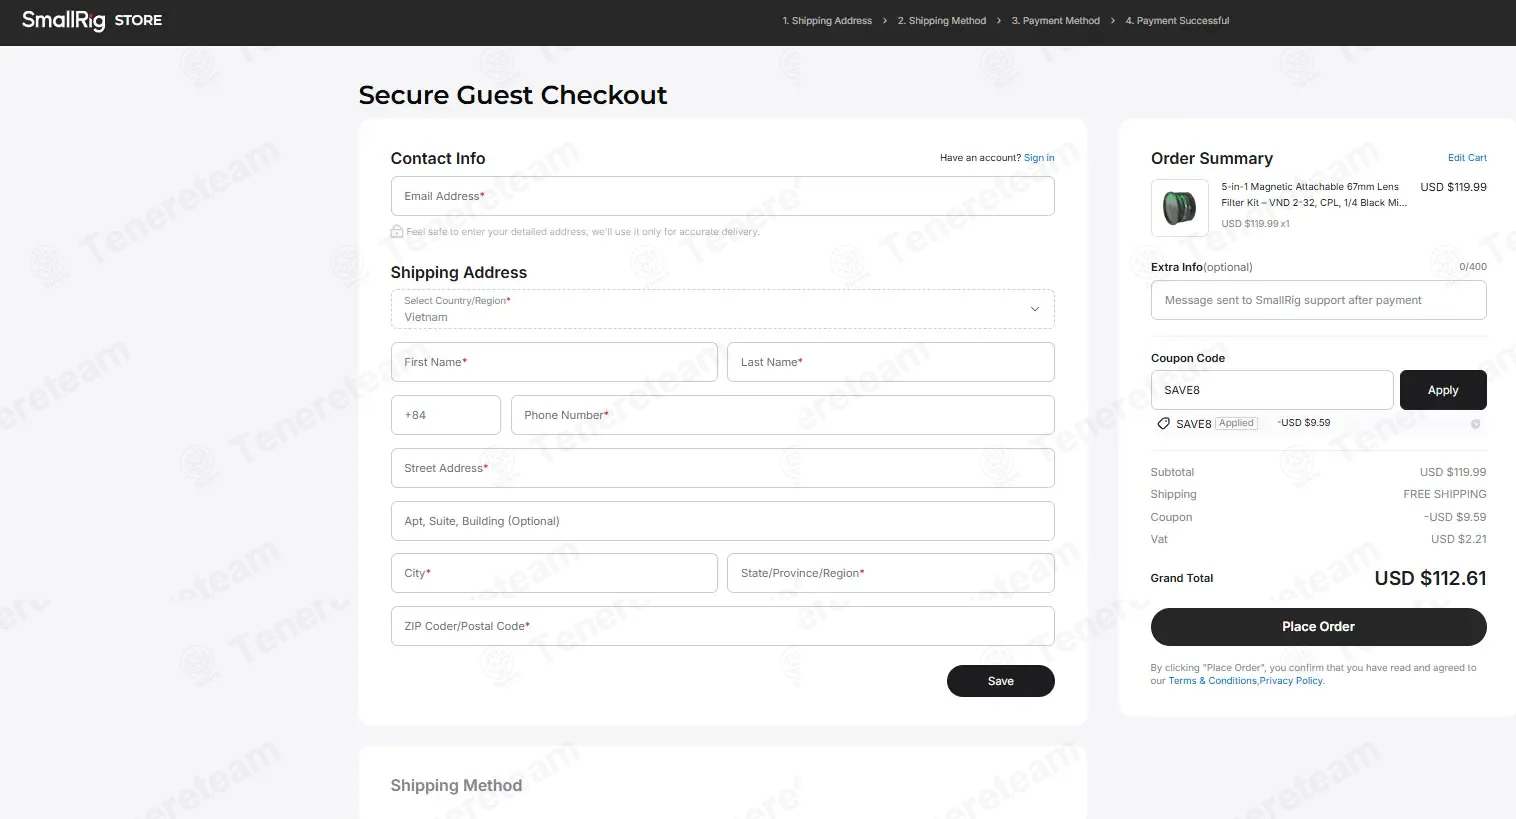Click the Extra Info message box
This screenshot has height=819, width=1516.
pos(1318,300)
